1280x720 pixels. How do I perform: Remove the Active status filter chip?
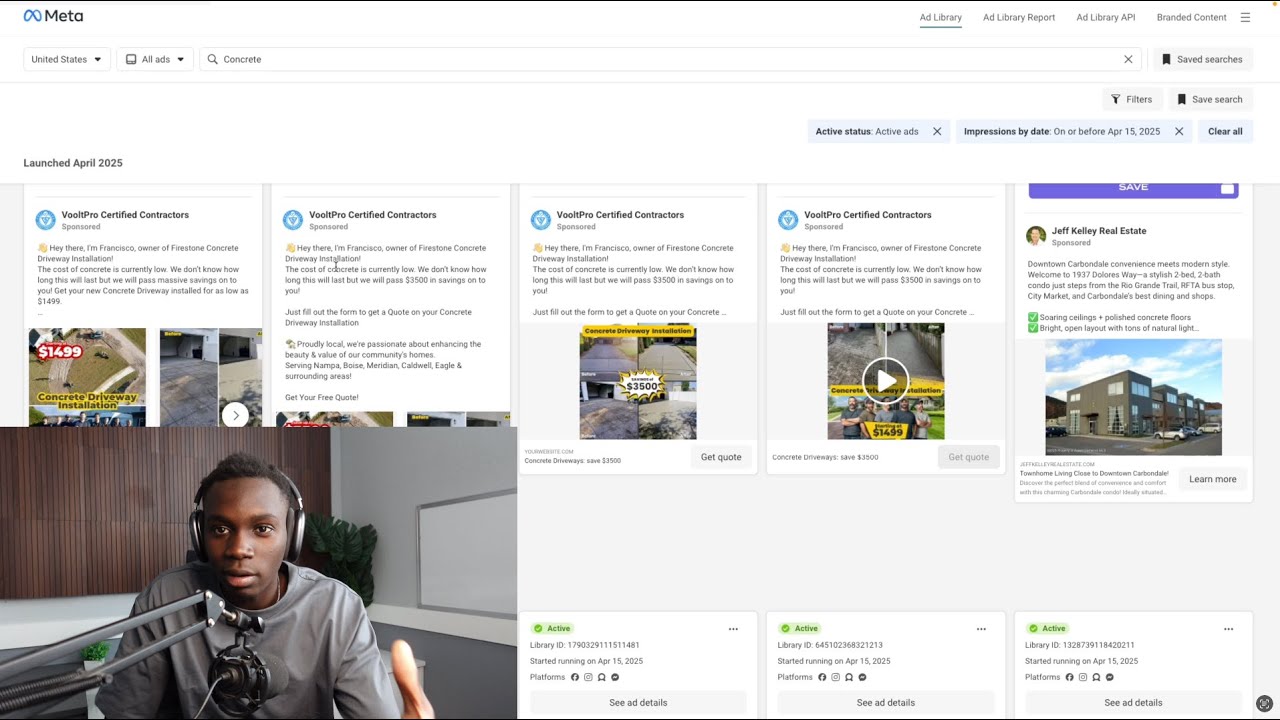pos(937,131)
